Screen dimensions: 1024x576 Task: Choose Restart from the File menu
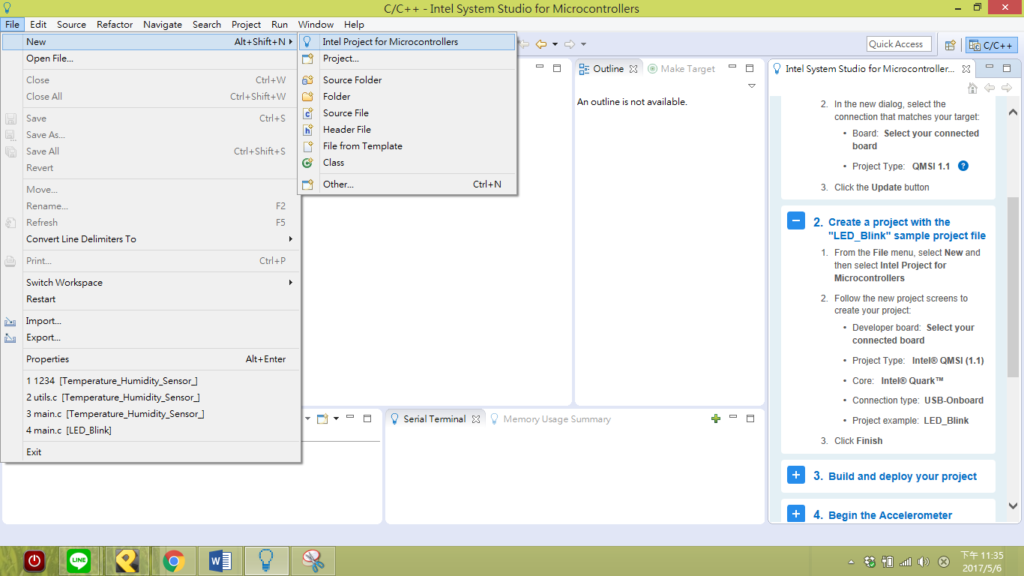[x=150, y=299]
